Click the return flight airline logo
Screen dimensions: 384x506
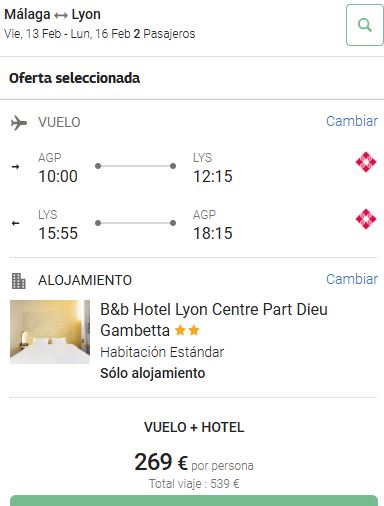tap(366, 219)
